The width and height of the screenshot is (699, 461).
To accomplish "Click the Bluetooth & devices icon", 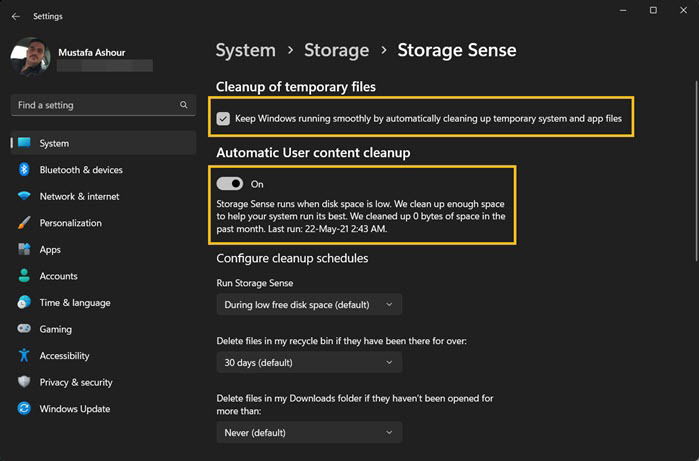I will click(x=24, y=169).
